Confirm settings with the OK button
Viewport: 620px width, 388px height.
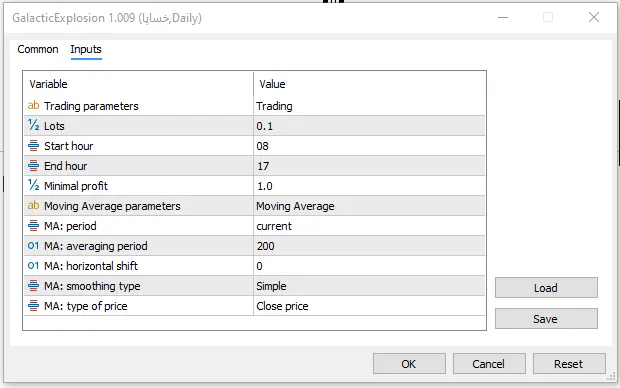click(x=409, y=363)
